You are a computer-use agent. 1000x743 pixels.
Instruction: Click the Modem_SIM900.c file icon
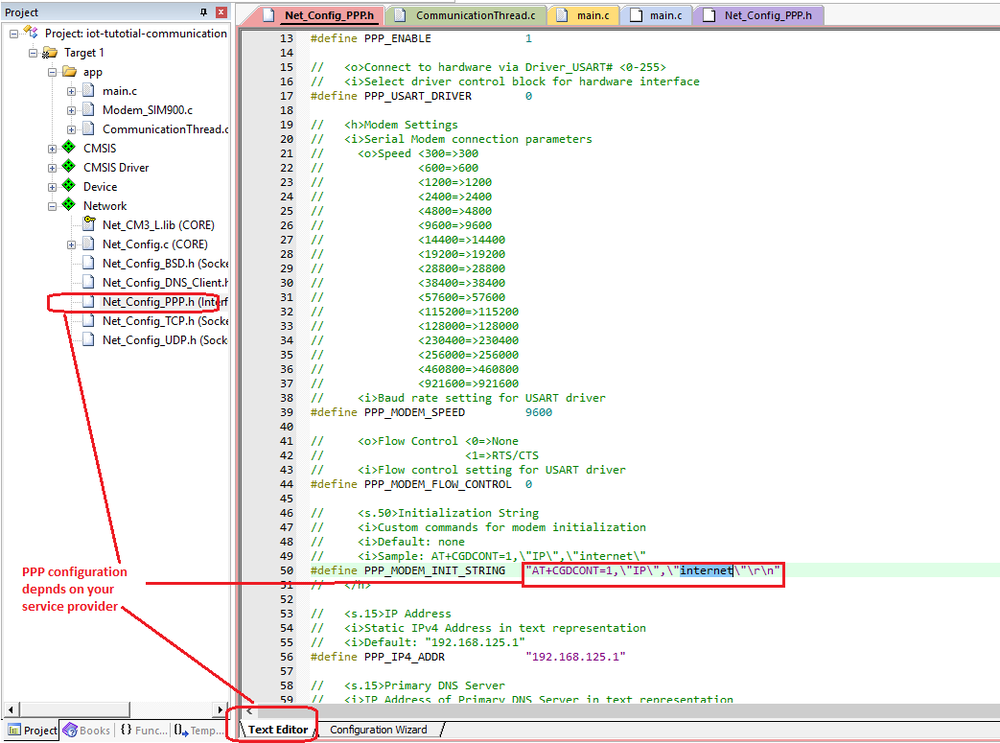(x=88, y=110)
